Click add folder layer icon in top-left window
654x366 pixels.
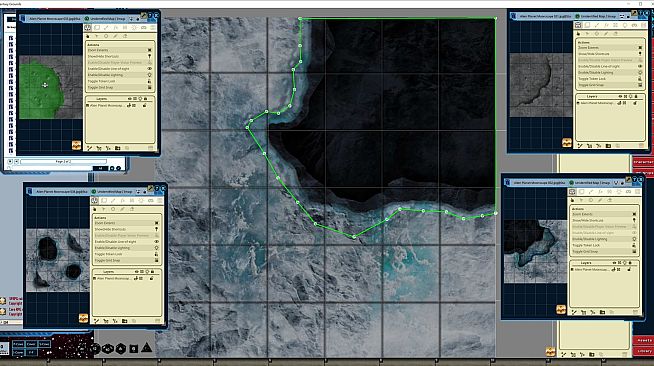point(118,148)
